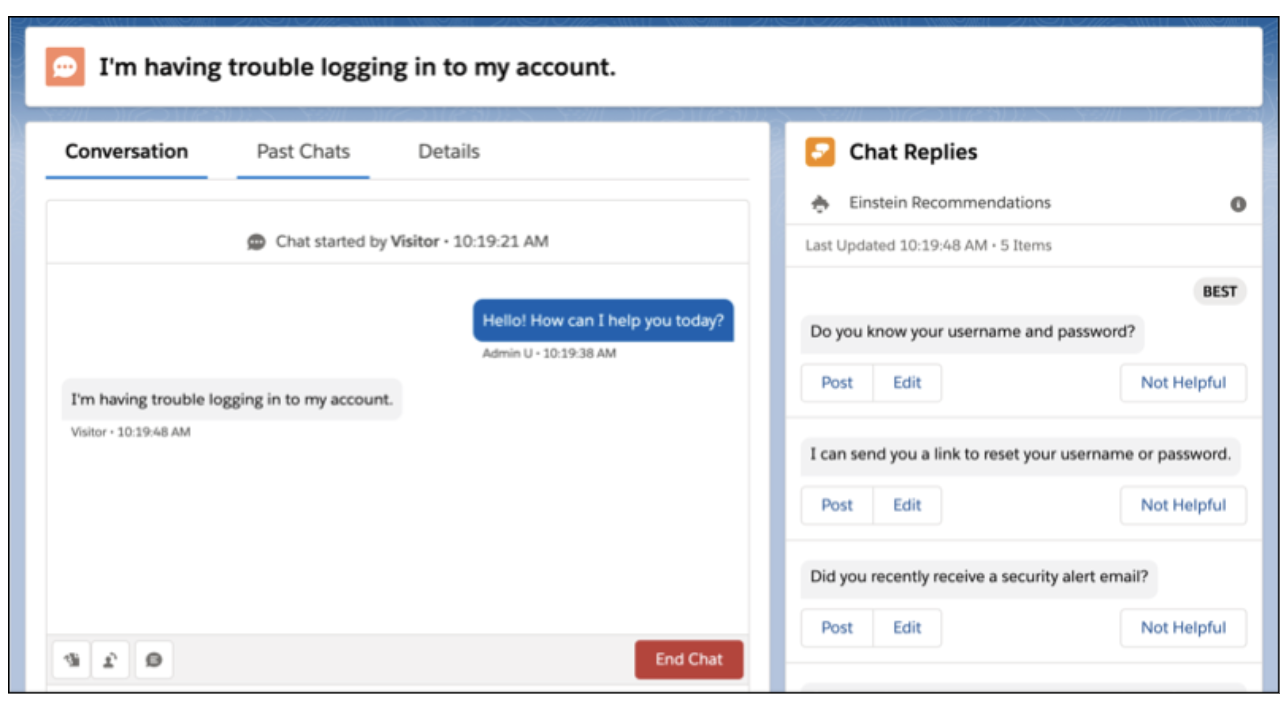Image resolution: width=1288 pixels, height=706 pixels.
Task: Click the 'I can send you a link' suggestion
Action: pyautogui.click(x=1020, y=454)
